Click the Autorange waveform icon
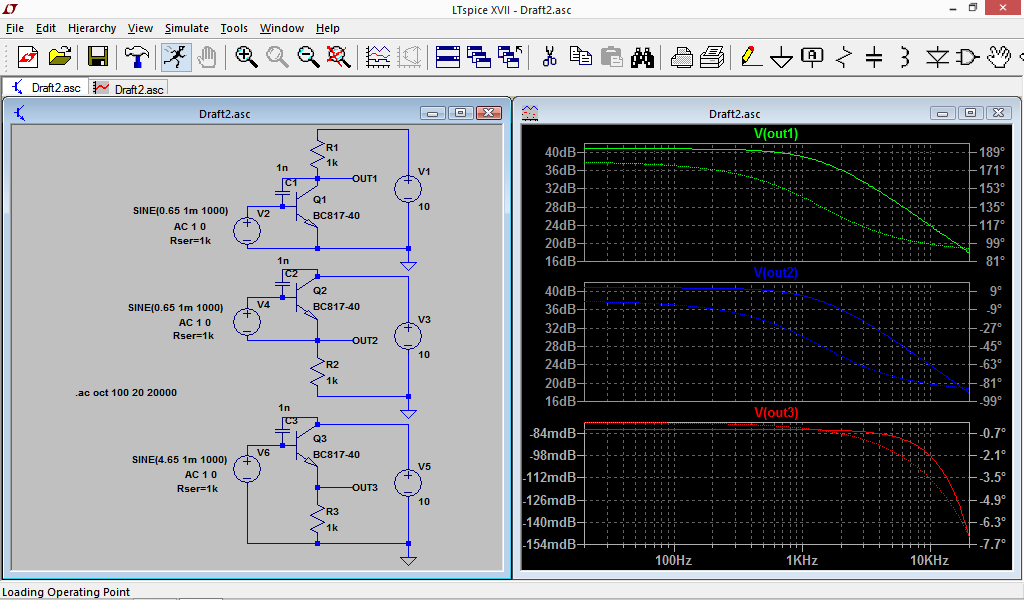The image size is (1024, 600). [x=378, y=57]
